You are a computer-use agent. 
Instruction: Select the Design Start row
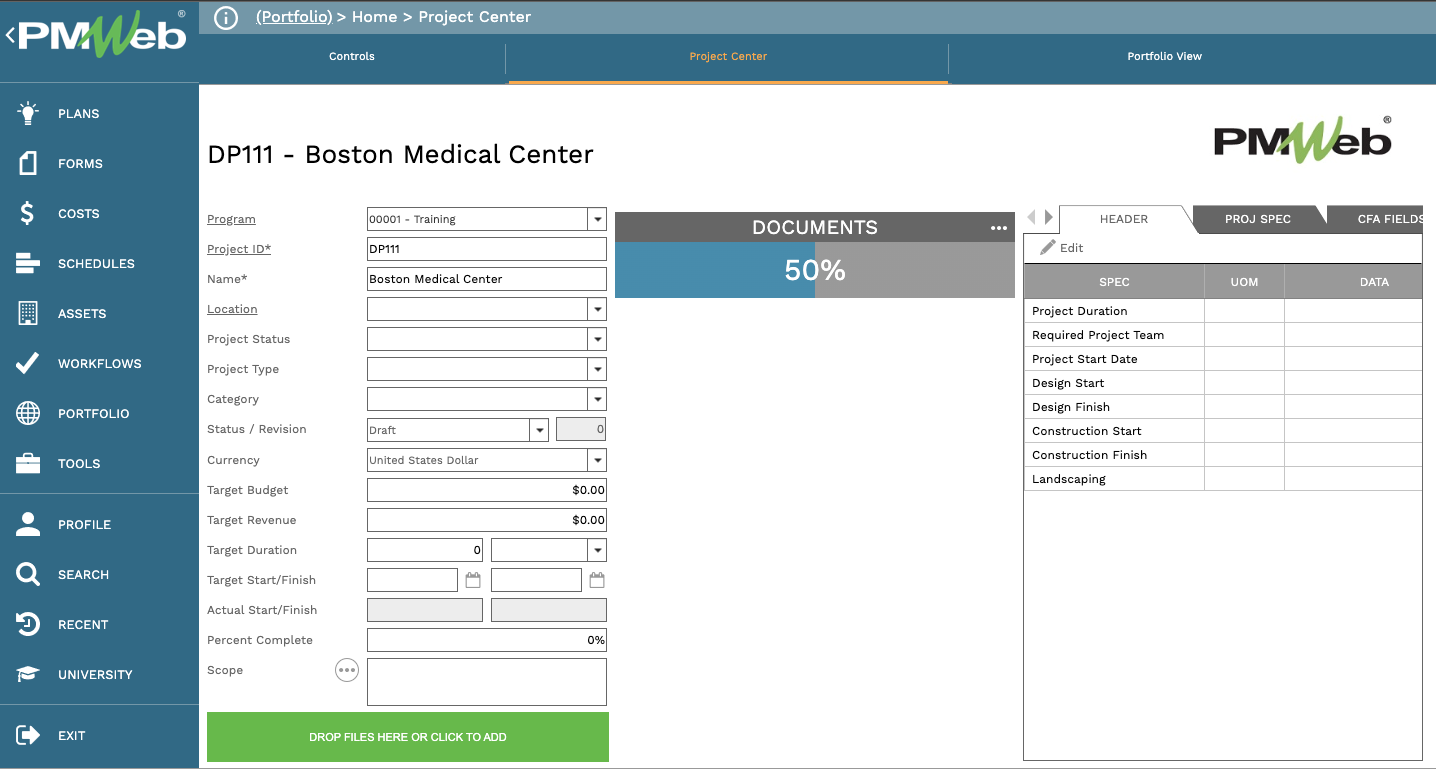tap(1223, 383)
